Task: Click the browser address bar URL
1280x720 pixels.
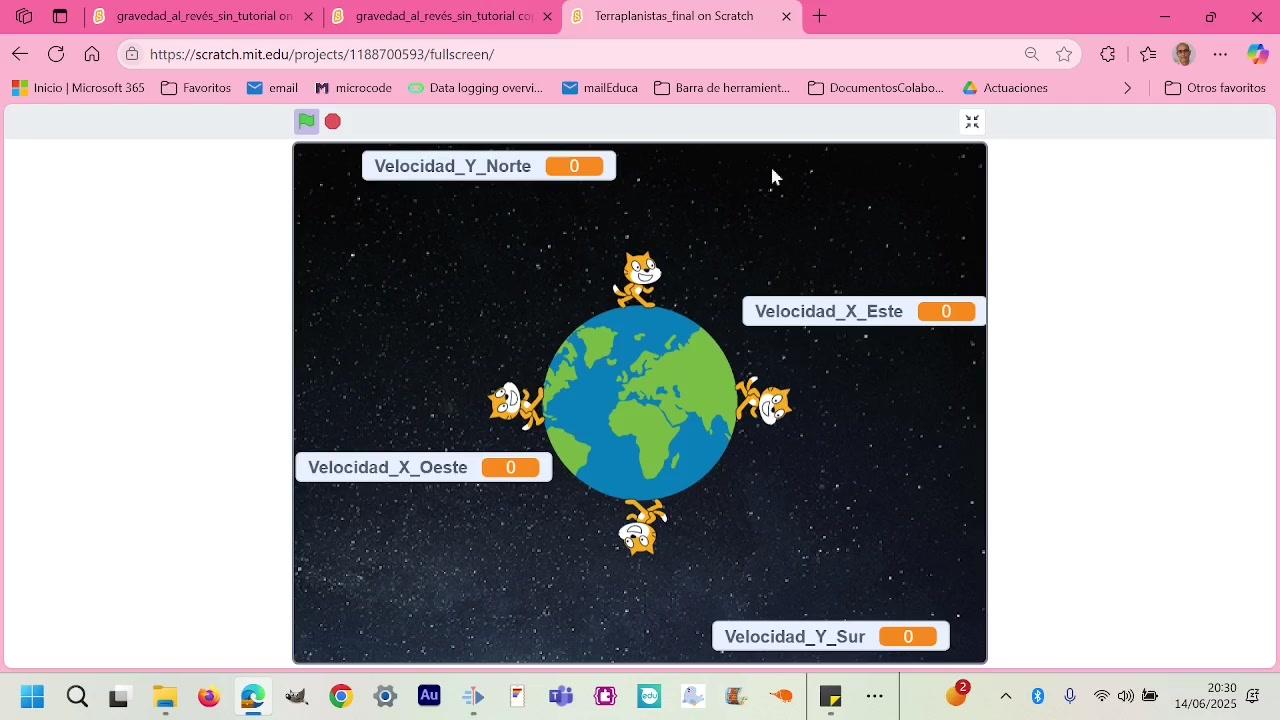Action: click(x=322, y=54)
